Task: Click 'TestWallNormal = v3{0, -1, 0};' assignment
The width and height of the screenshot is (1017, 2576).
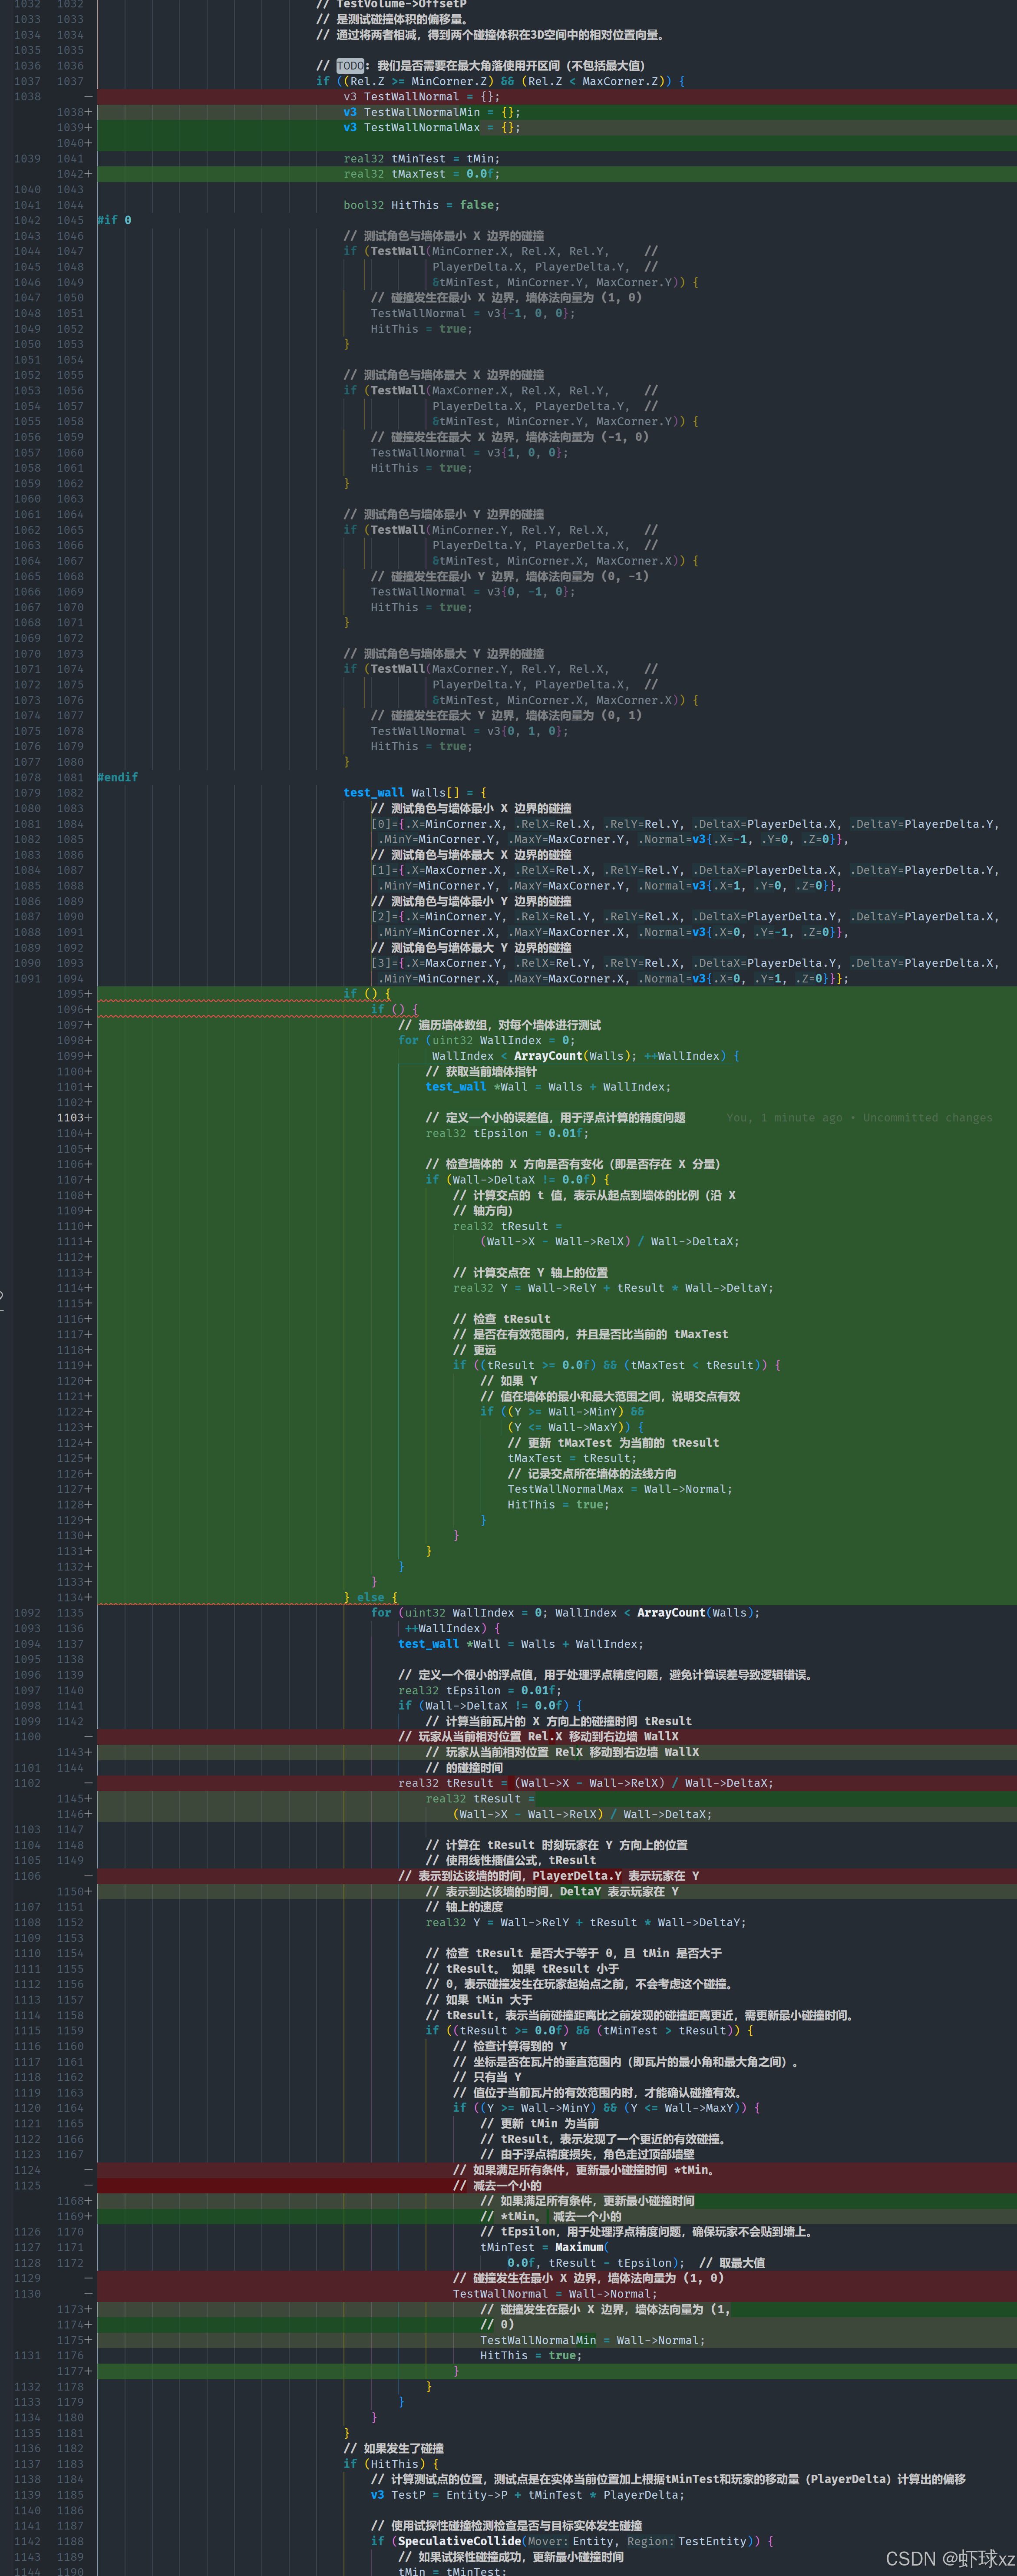Action: 473,592
